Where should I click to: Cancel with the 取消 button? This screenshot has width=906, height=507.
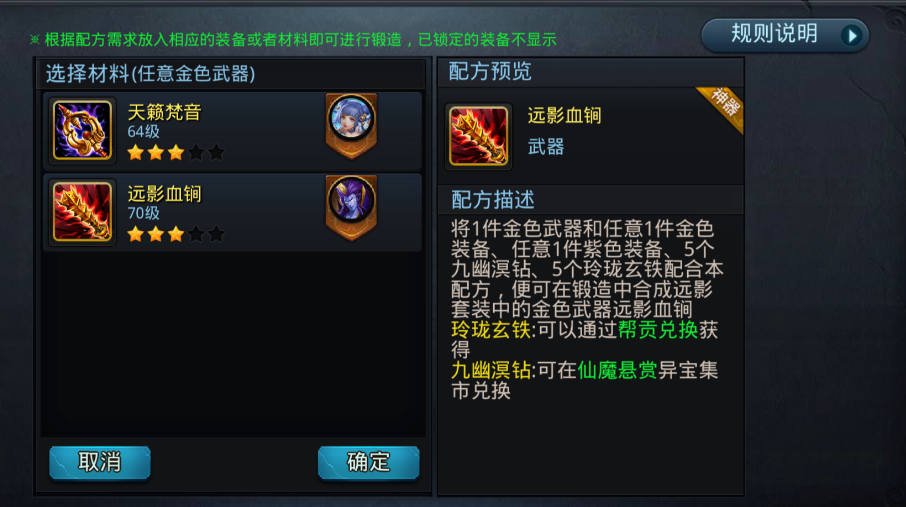[100, 462]
